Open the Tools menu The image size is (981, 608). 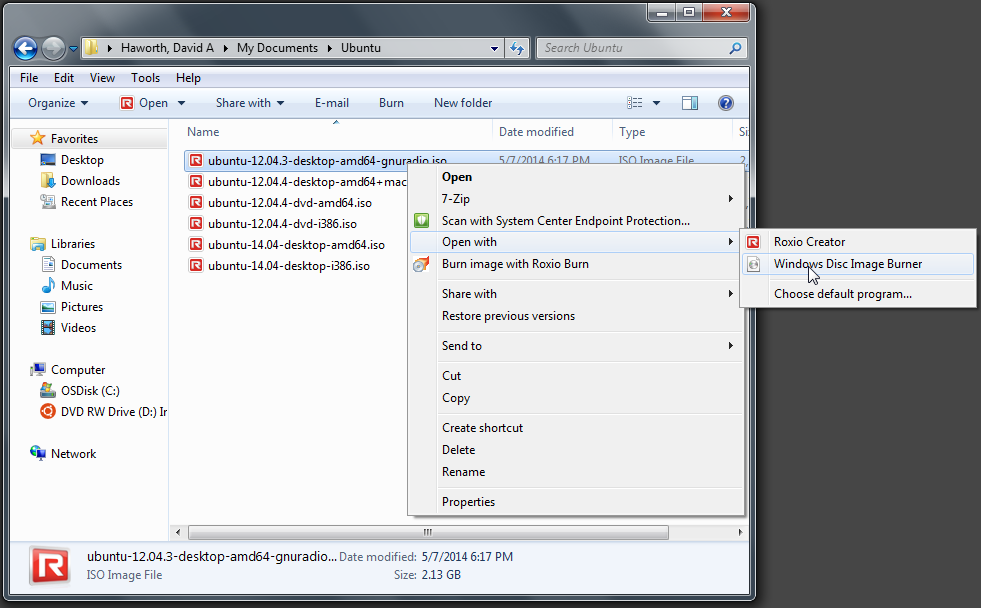click(x=145, y=78)
